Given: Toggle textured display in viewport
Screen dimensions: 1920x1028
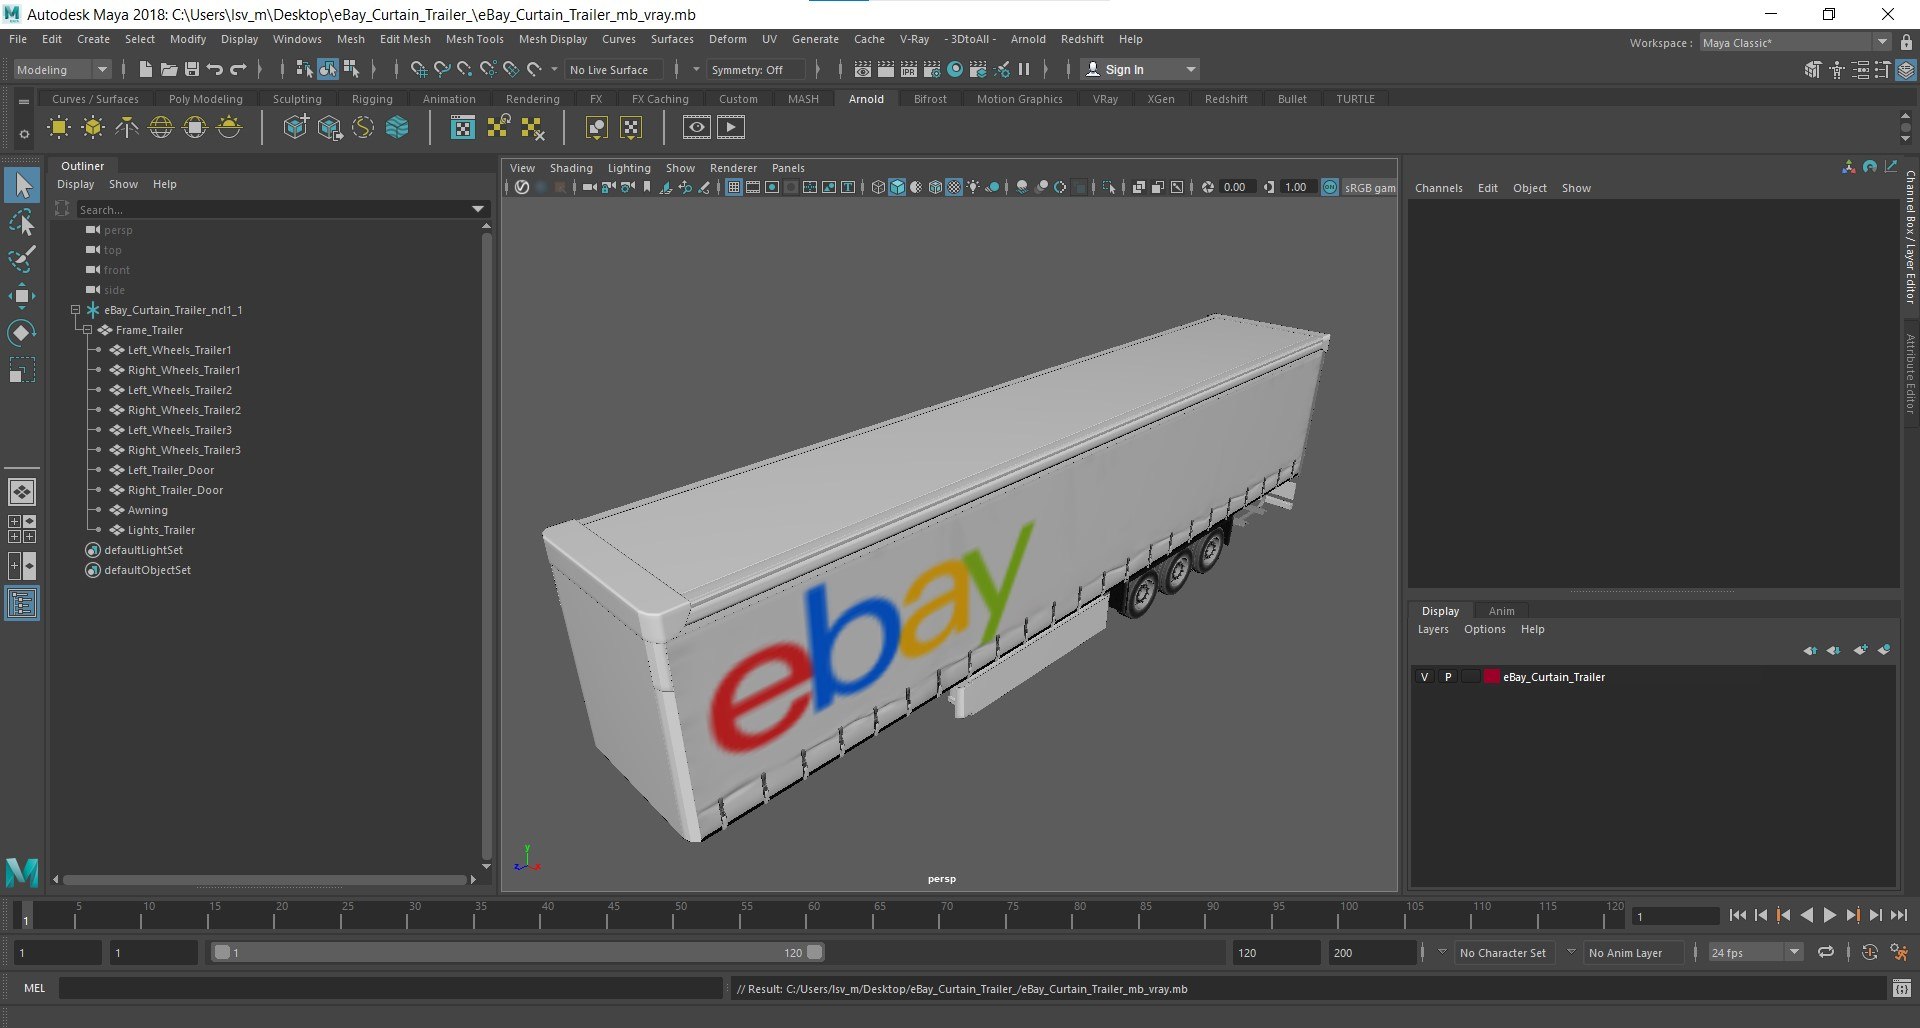Looking at the screenshot, I should point(954,187).
